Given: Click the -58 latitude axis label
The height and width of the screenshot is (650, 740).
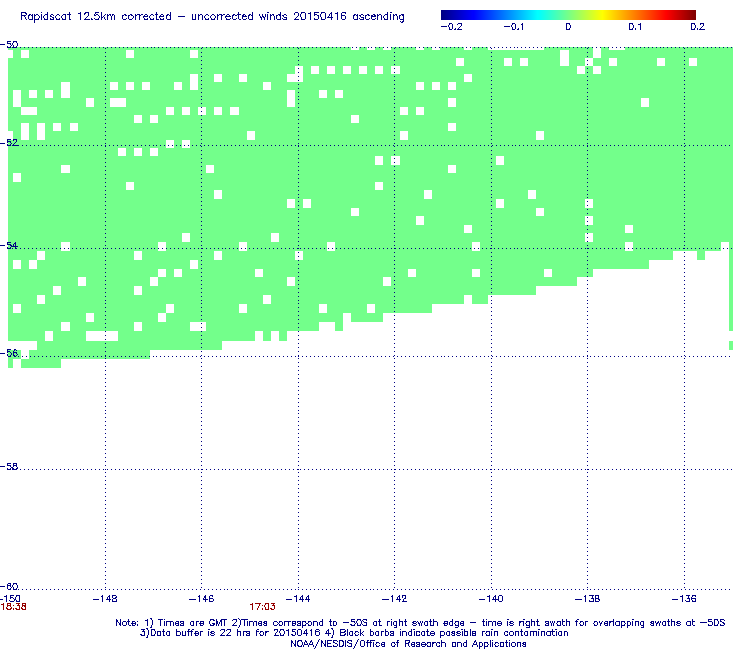Looking at the screenshot, I should coord(9,466).
